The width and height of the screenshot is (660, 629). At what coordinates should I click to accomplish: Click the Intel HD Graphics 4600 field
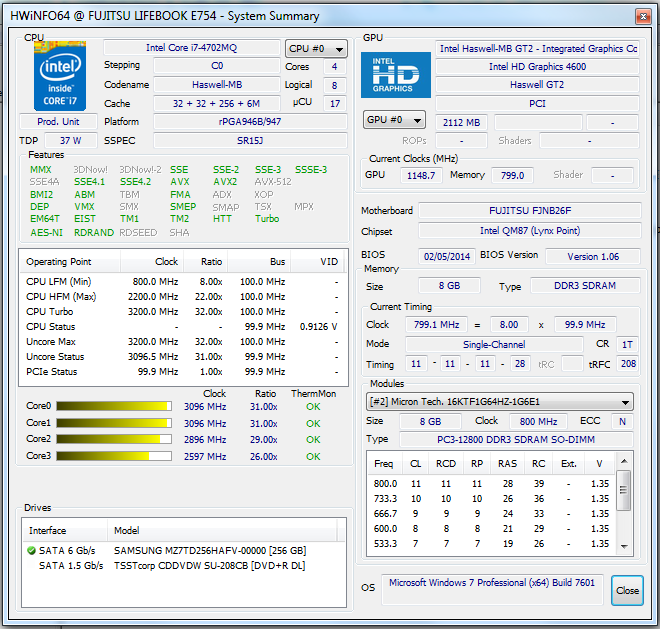537,67
